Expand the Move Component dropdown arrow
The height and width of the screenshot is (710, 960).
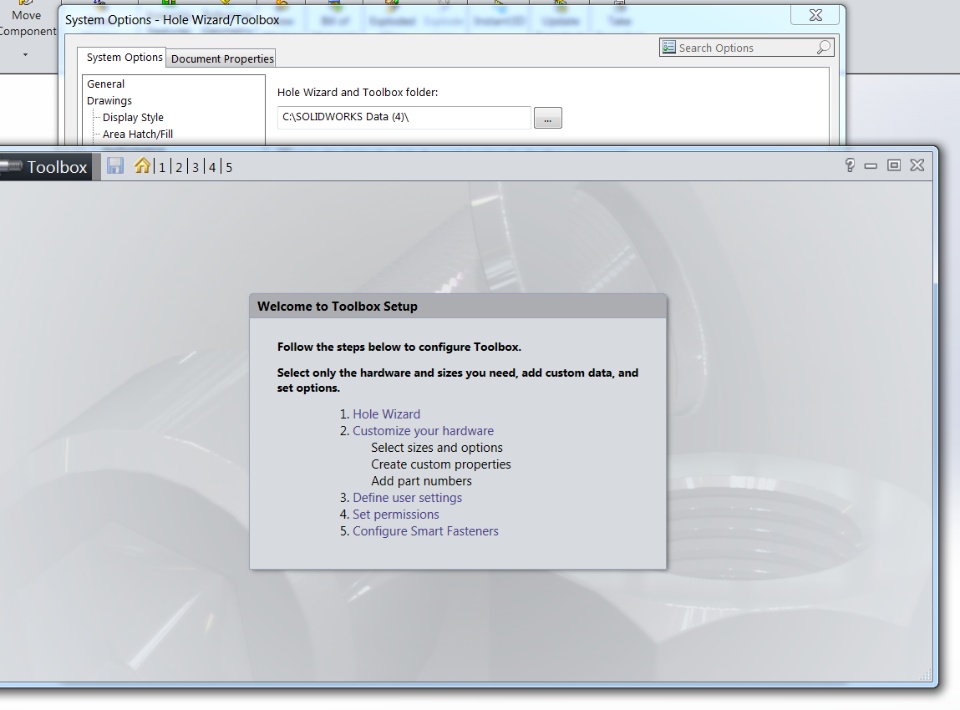coord(25,54)
